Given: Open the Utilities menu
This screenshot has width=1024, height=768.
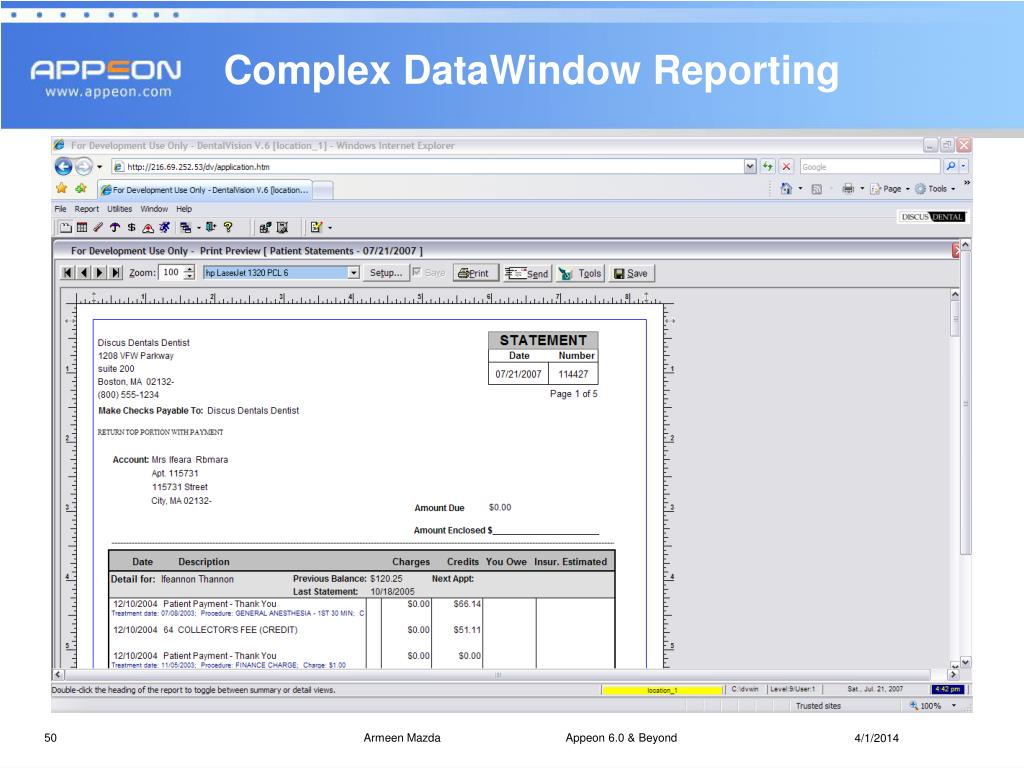Looking at the screenshot, I should click(120, 209).
